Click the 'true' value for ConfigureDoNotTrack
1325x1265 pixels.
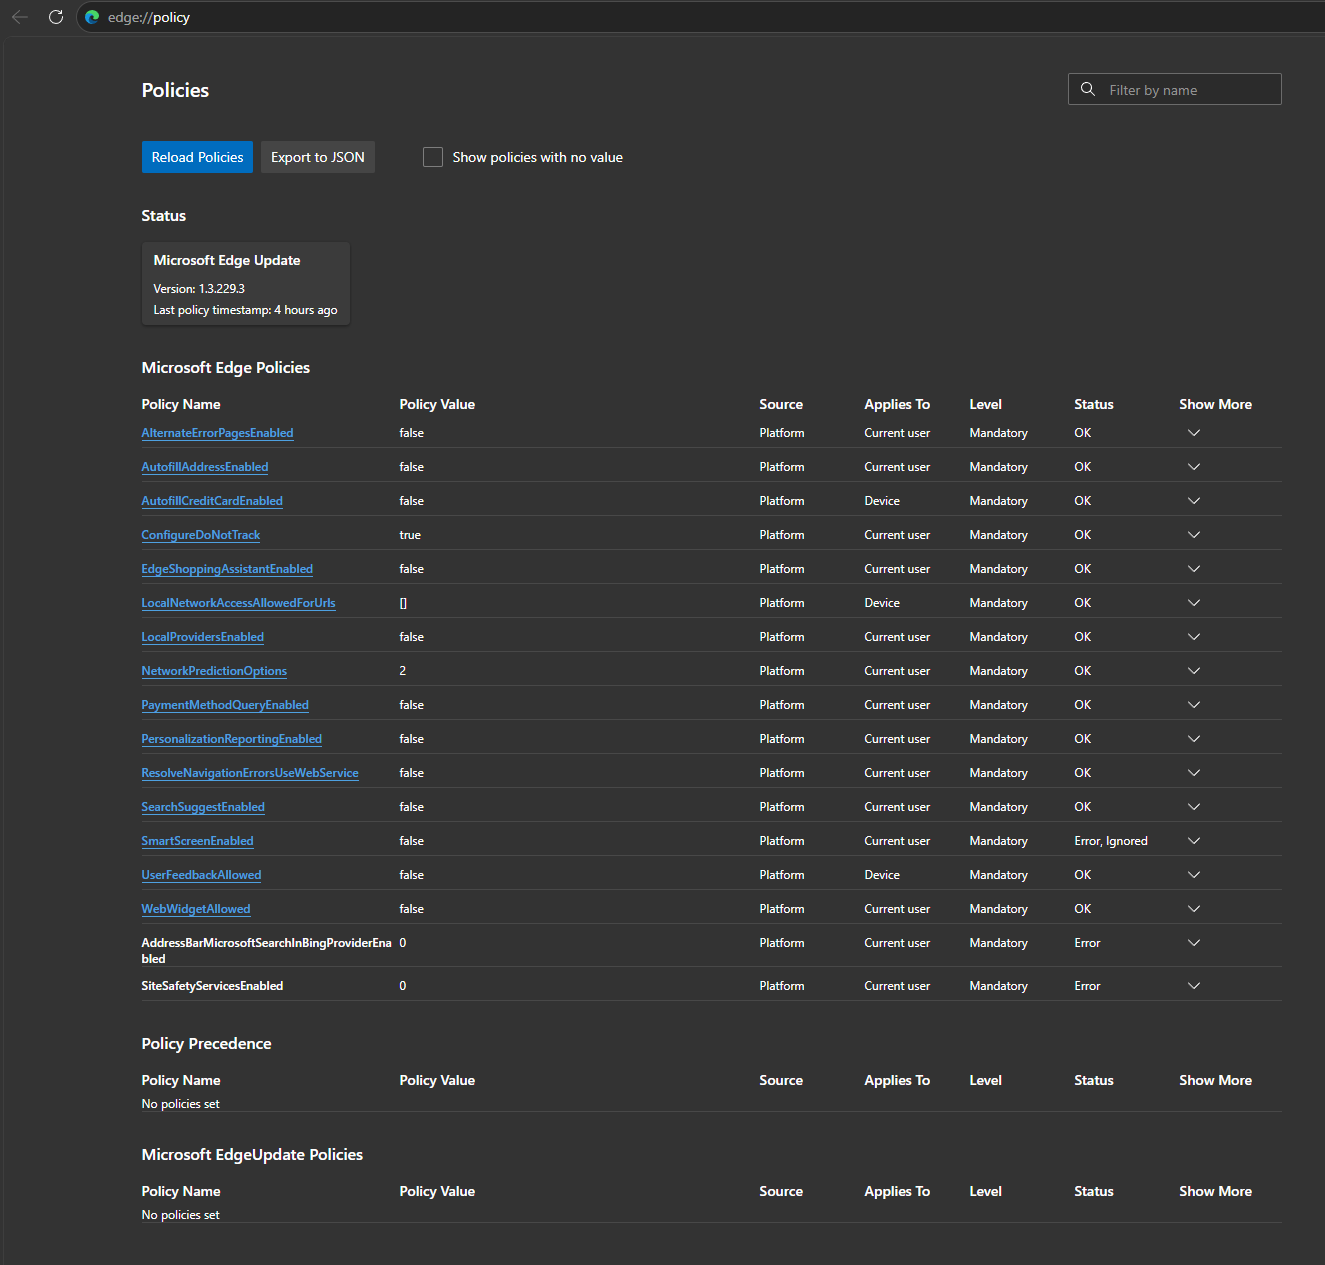pos(410,535)
